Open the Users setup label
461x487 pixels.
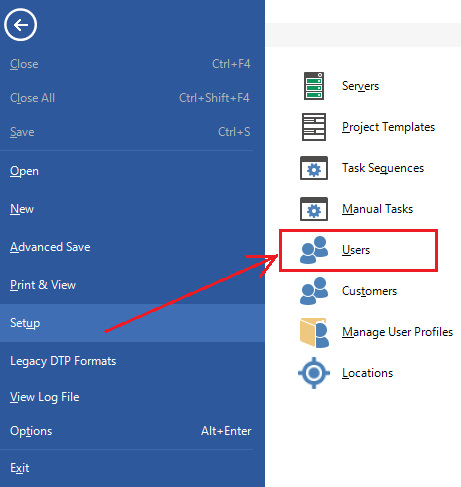tap(356, 250)
